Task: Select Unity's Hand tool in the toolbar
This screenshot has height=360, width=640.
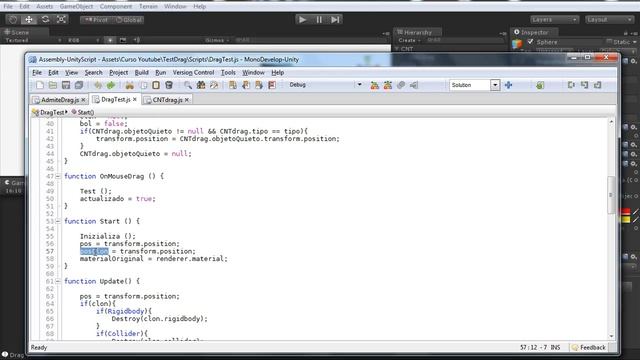Action: pyautogui.click(x=13, y=20)
